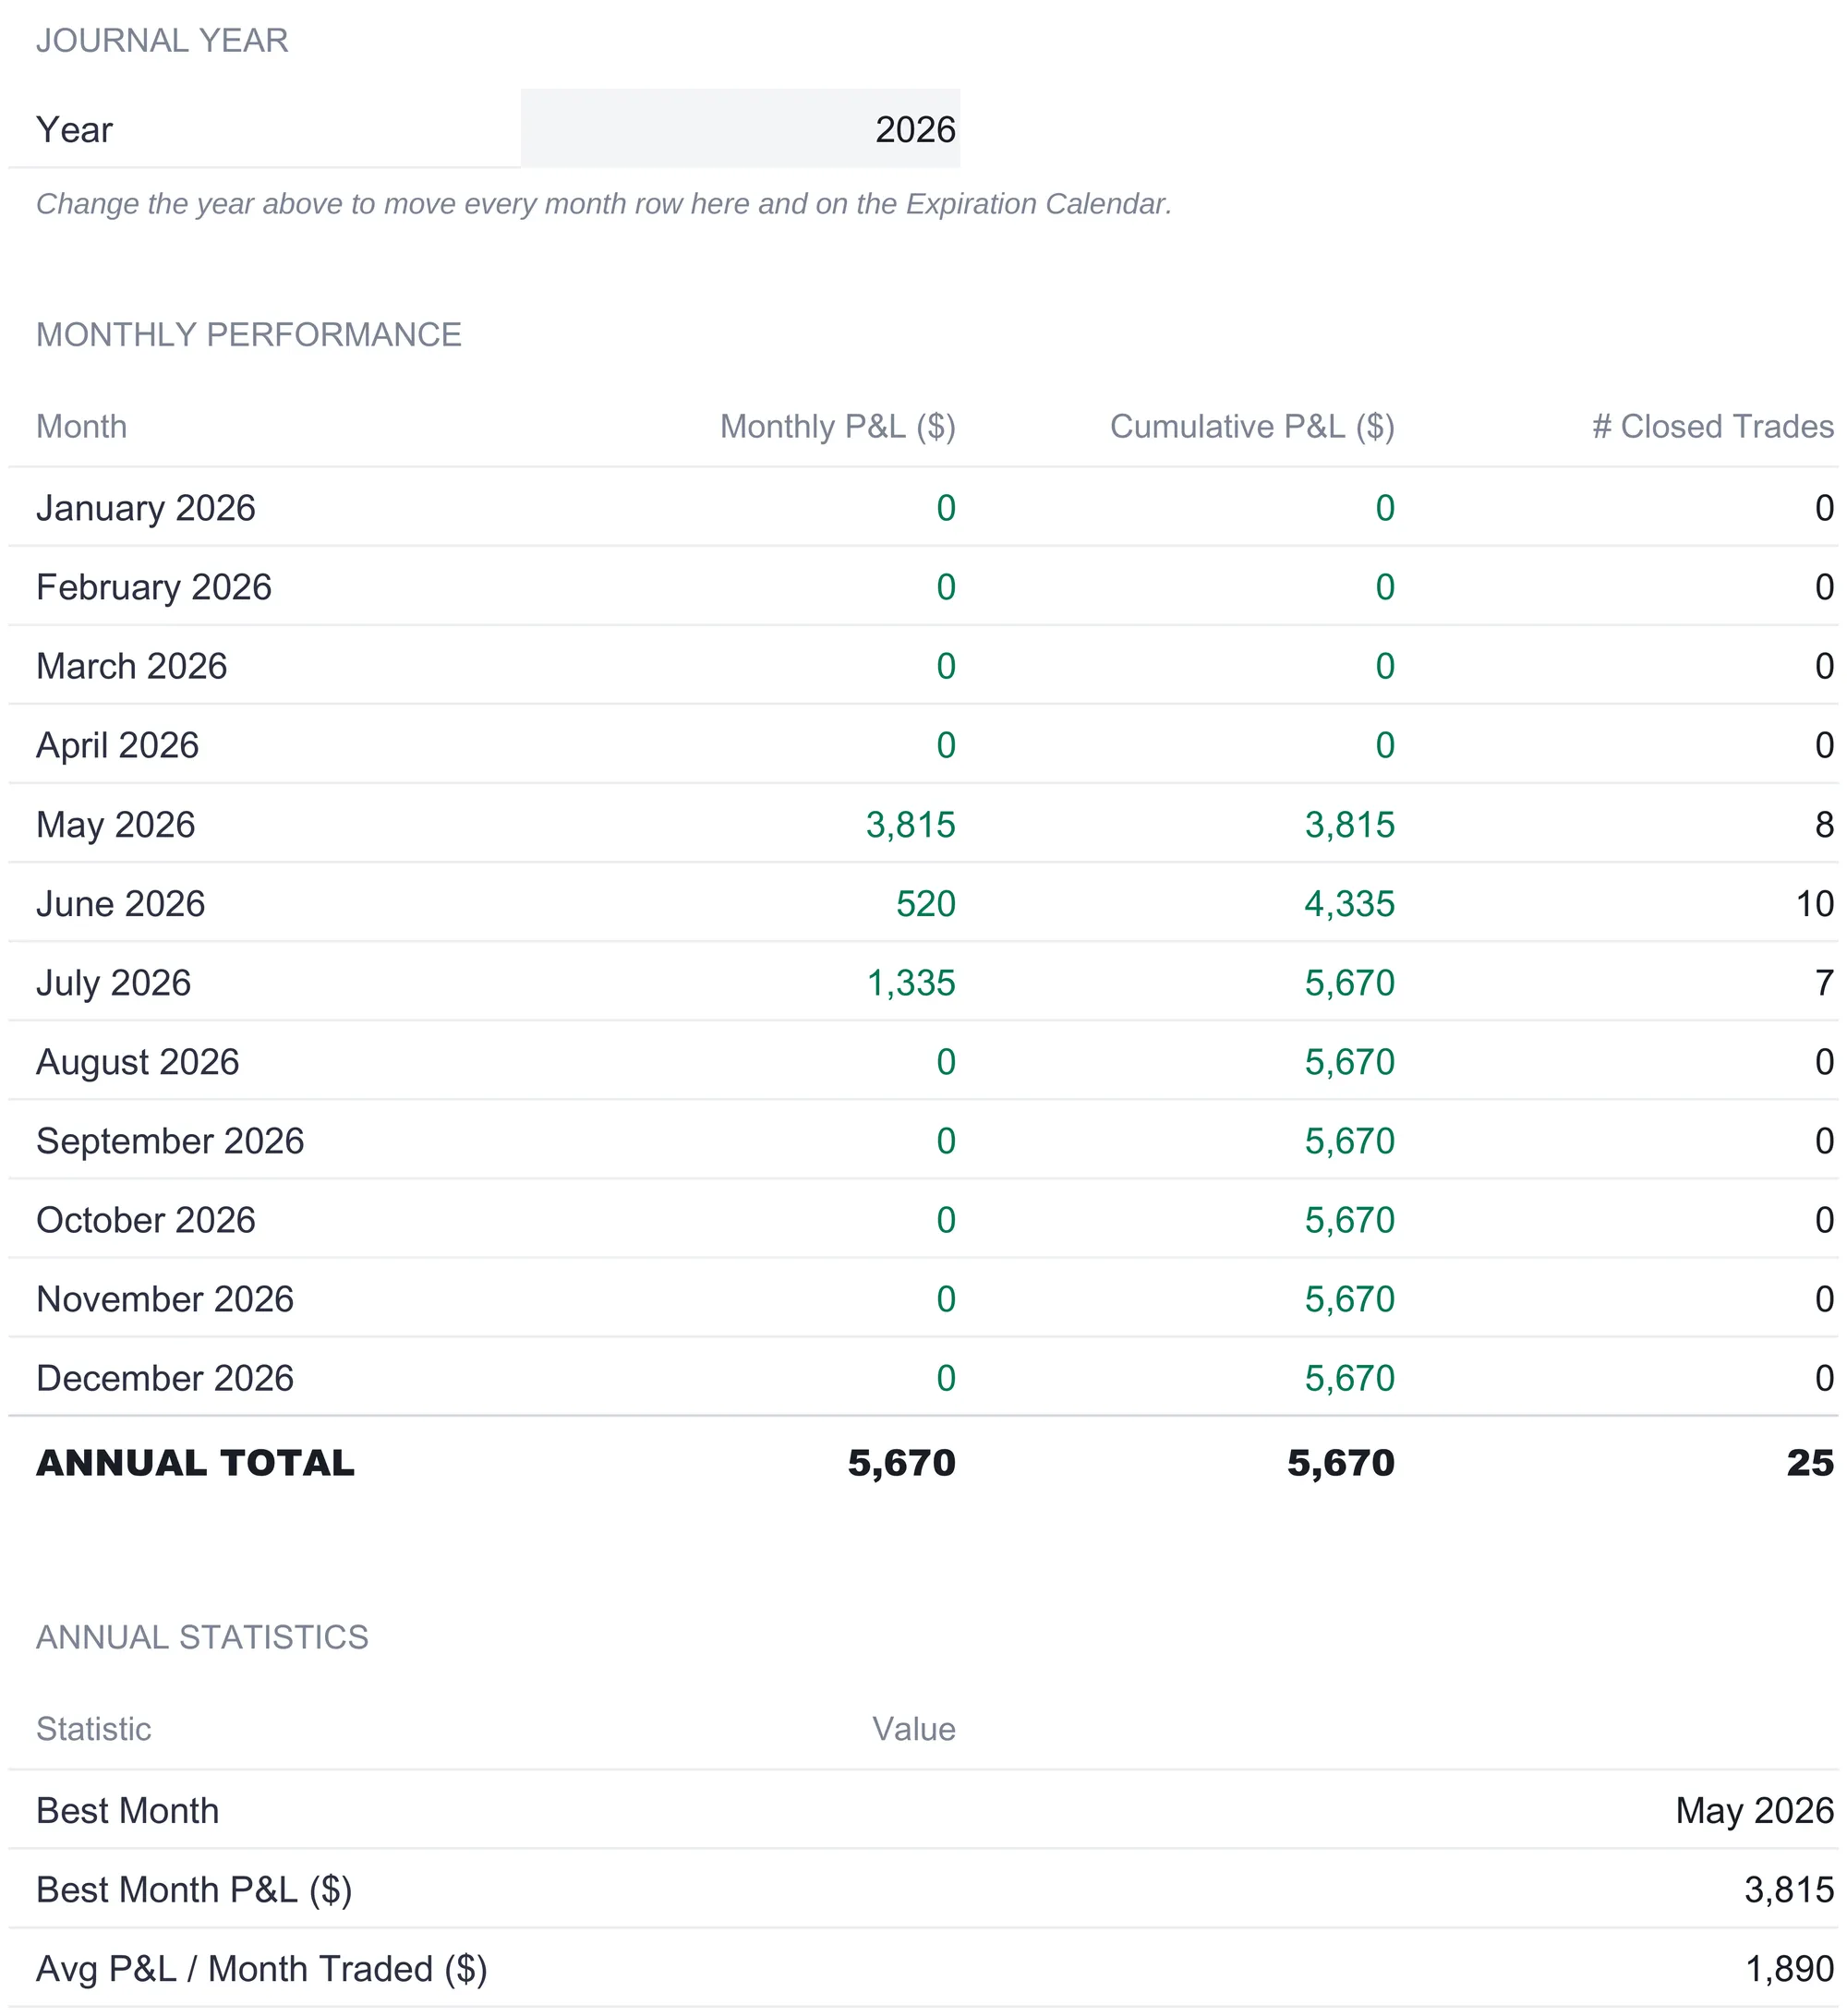Select the August 2026 month label
The image size is (1847, 2016).
138,1062
